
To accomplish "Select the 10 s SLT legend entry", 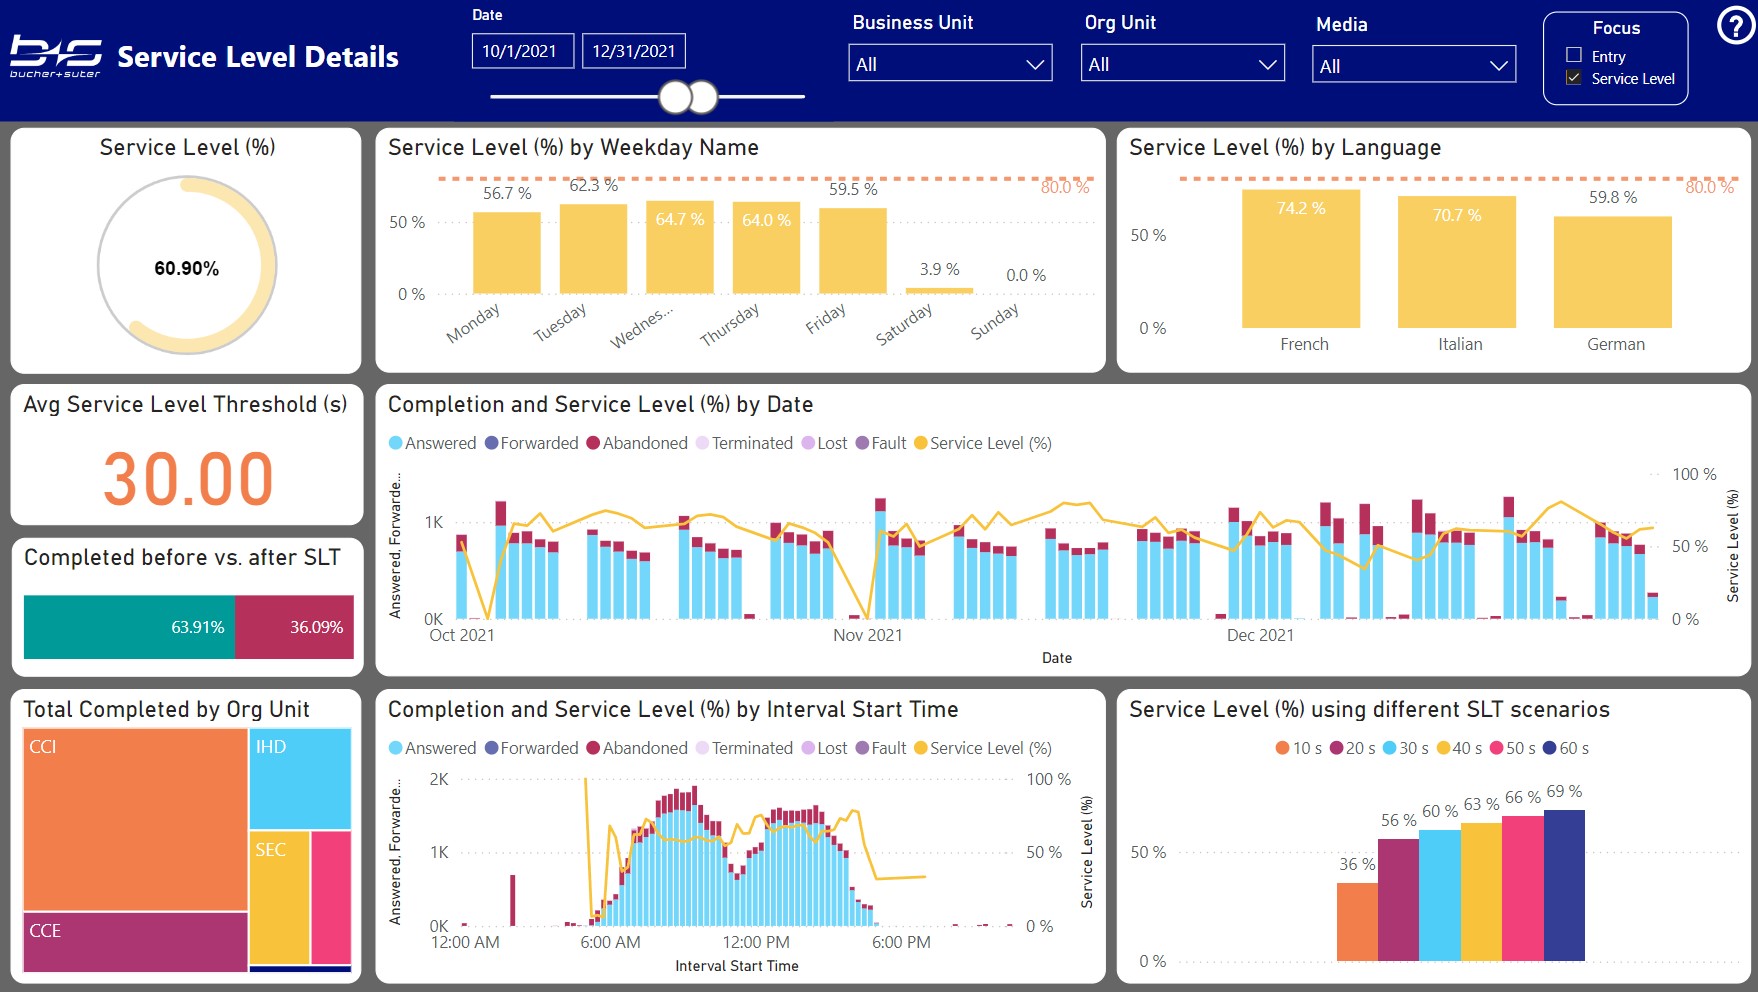I will (x=1299, y=748).
